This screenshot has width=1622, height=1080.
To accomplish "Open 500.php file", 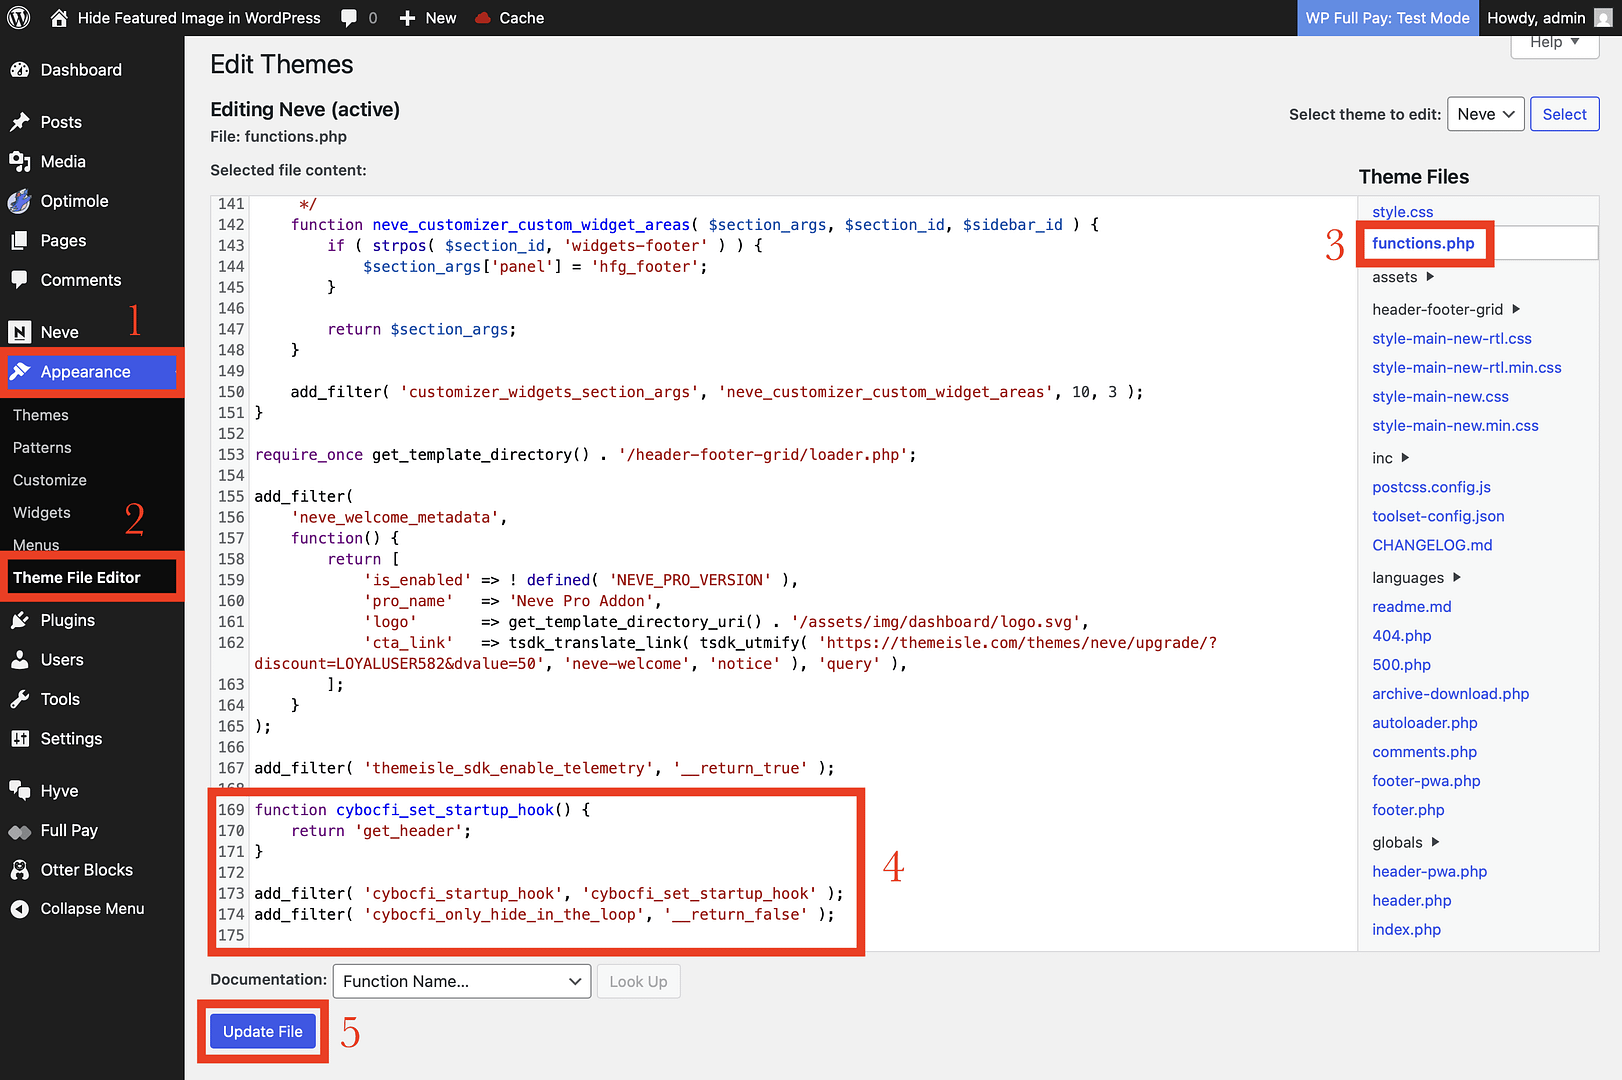I will coord(1401,665).
